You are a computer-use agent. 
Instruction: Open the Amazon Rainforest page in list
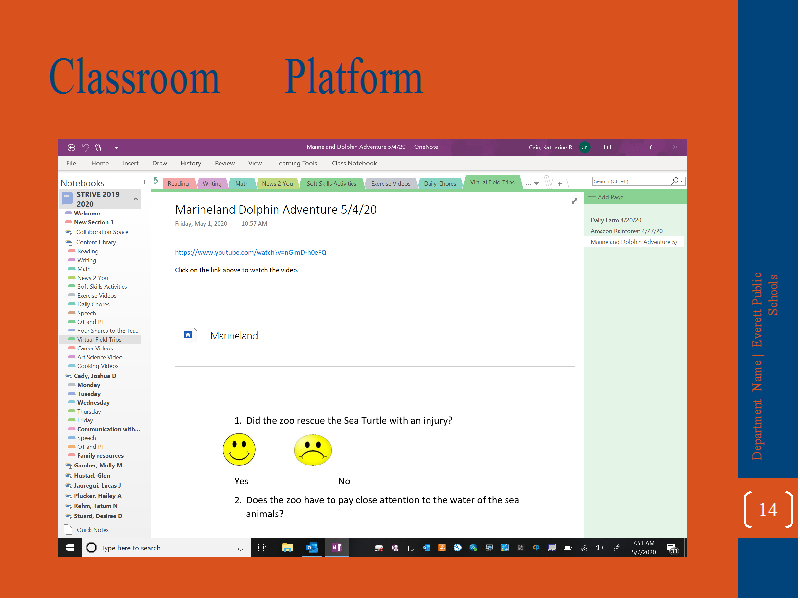627,231
